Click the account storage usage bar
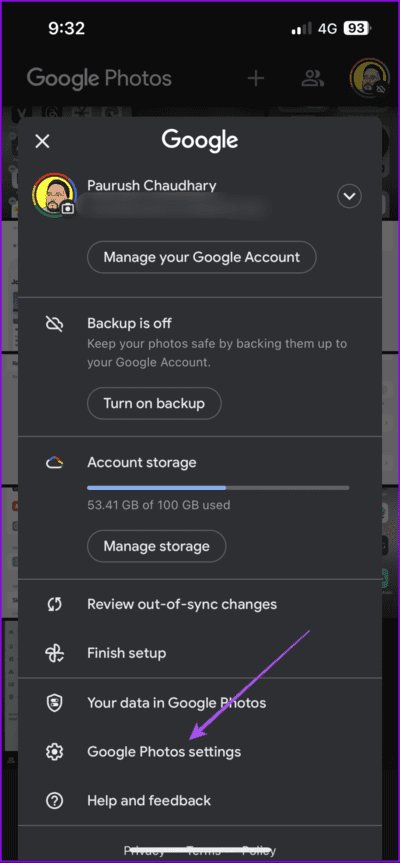Image resolution: width=400 pixels, height=863 pixels. [x=218, y=488]
